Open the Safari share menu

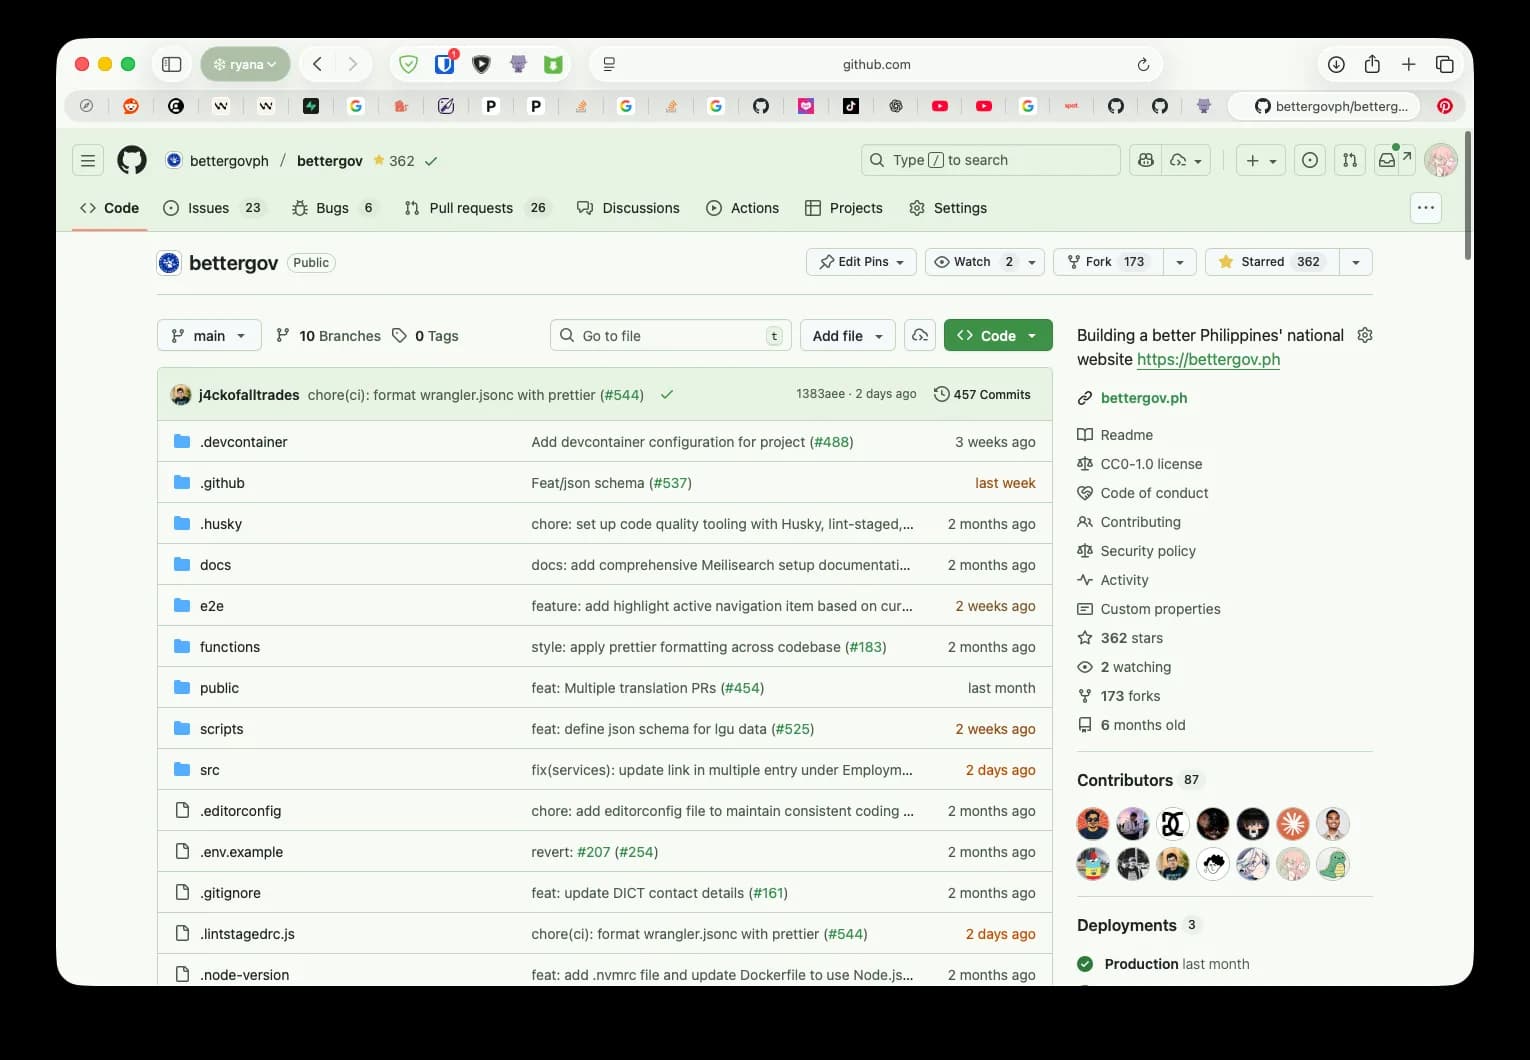point(1372,64)
